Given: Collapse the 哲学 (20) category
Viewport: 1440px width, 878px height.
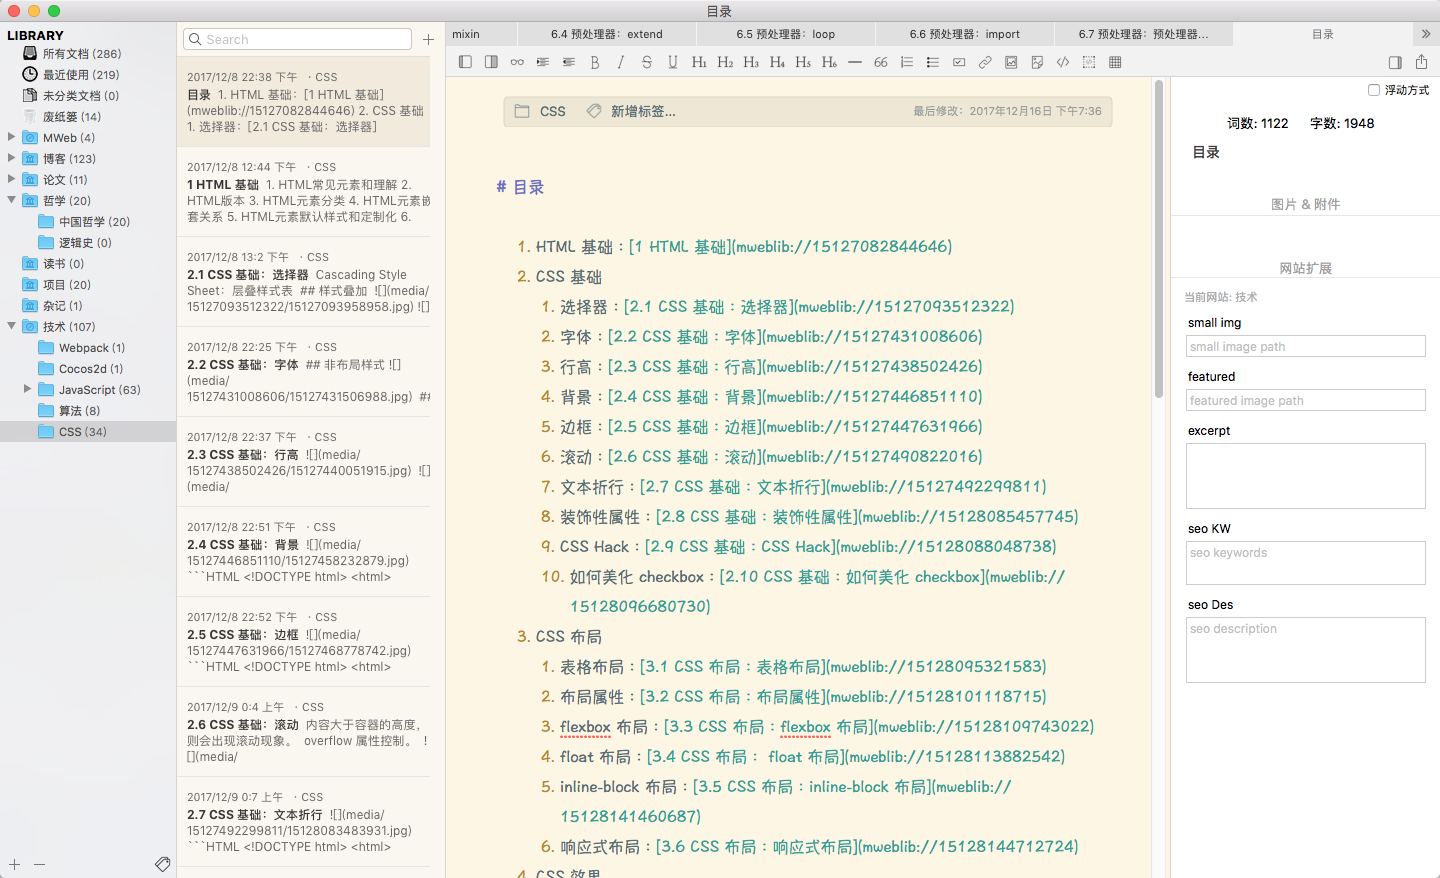Looking at the screenshot, I should (x=12, y=200).
